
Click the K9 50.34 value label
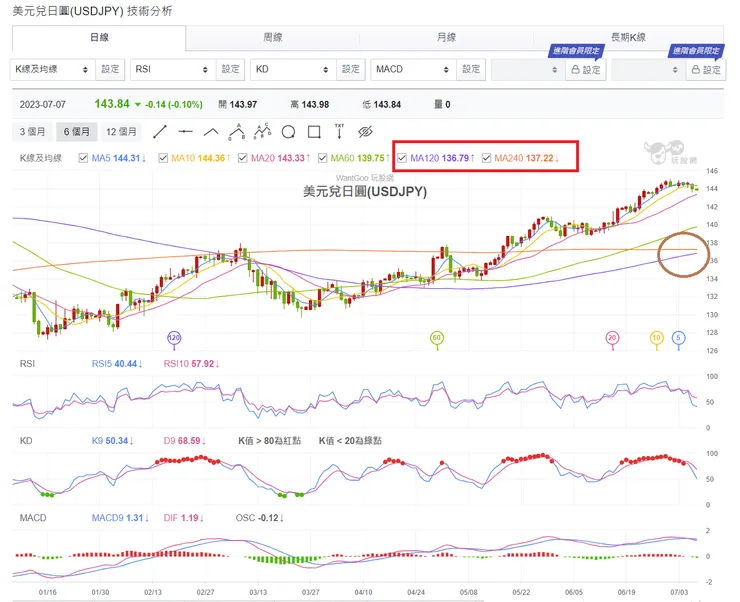(112, 441)
